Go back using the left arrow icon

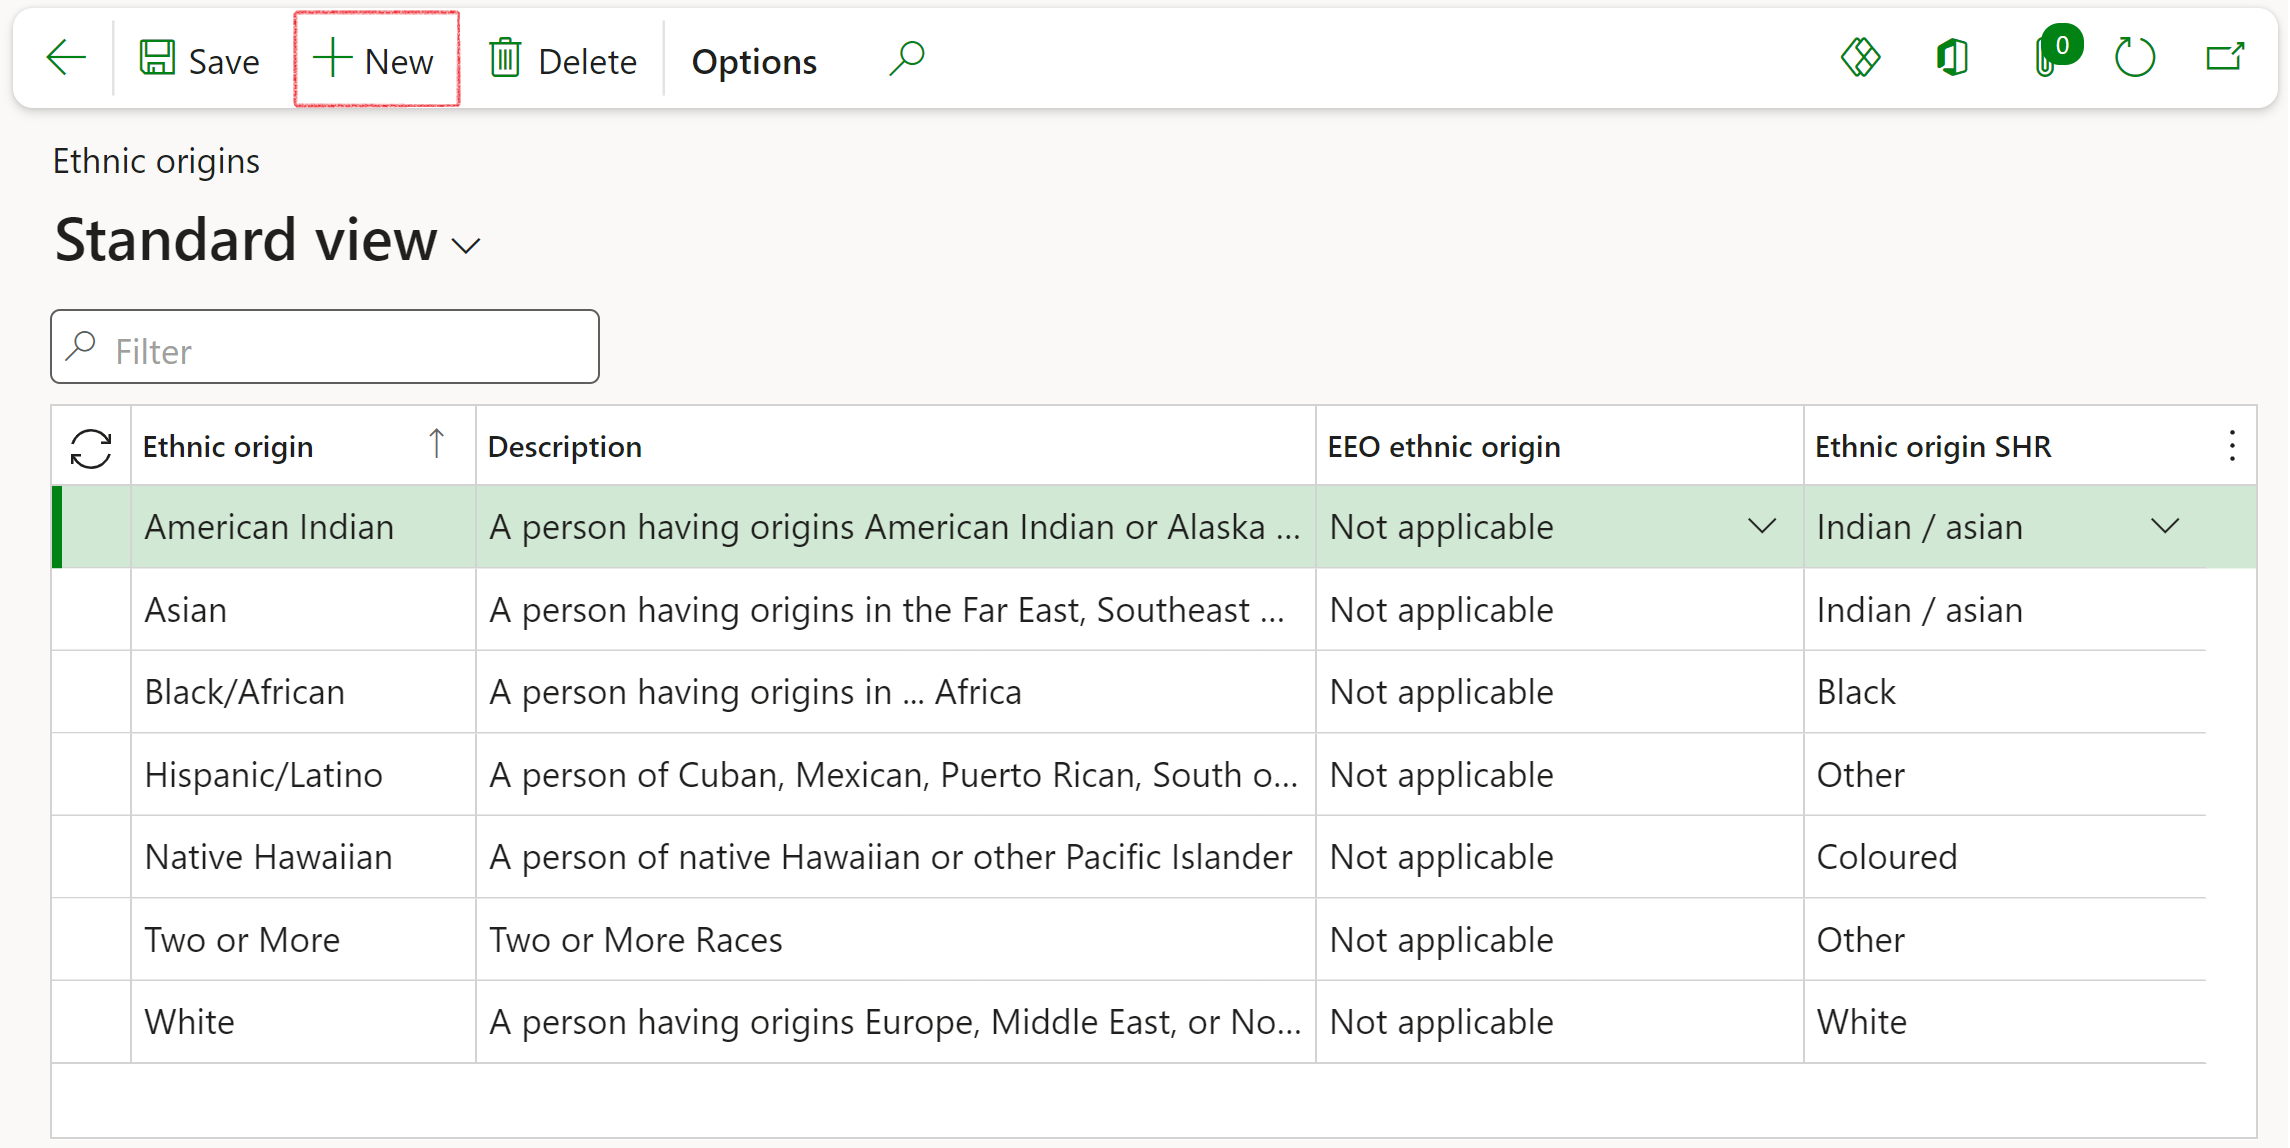(x=66, y=58)
